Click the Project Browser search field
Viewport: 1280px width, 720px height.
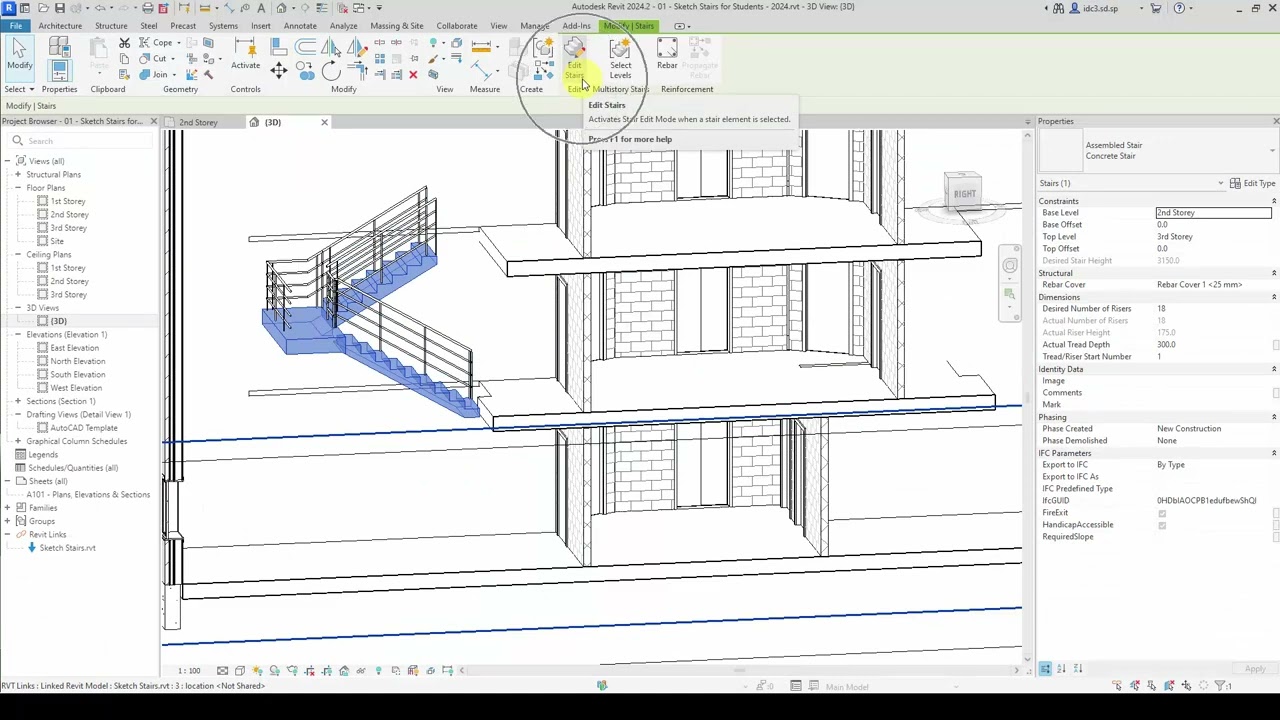80,141
